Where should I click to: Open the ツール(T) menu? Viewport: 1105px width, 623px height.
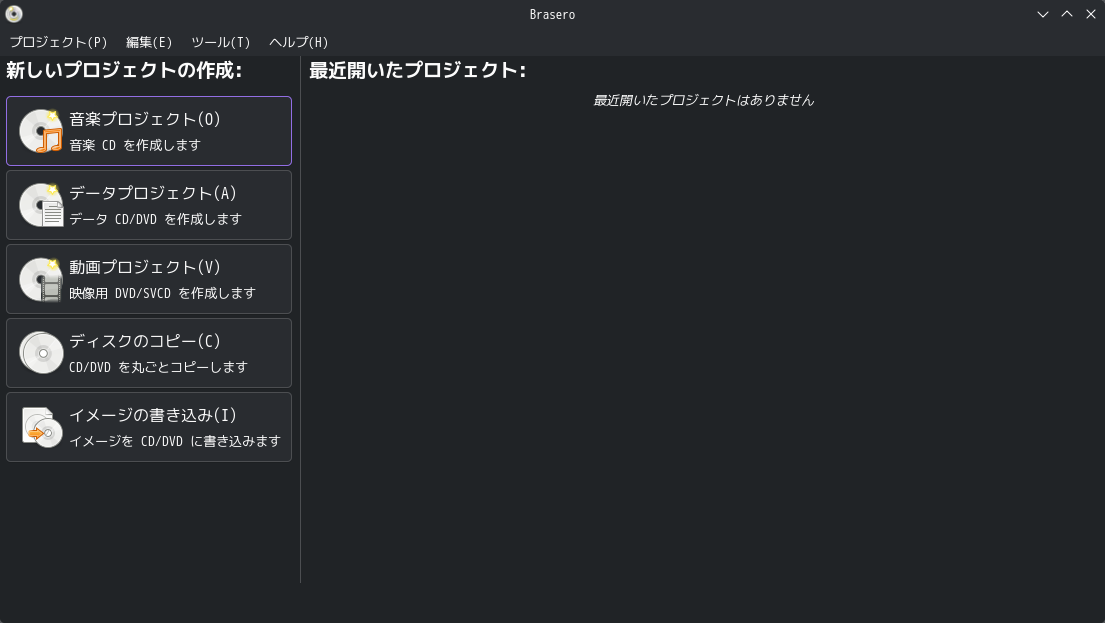pyautogui.click(x=220, y=42)
